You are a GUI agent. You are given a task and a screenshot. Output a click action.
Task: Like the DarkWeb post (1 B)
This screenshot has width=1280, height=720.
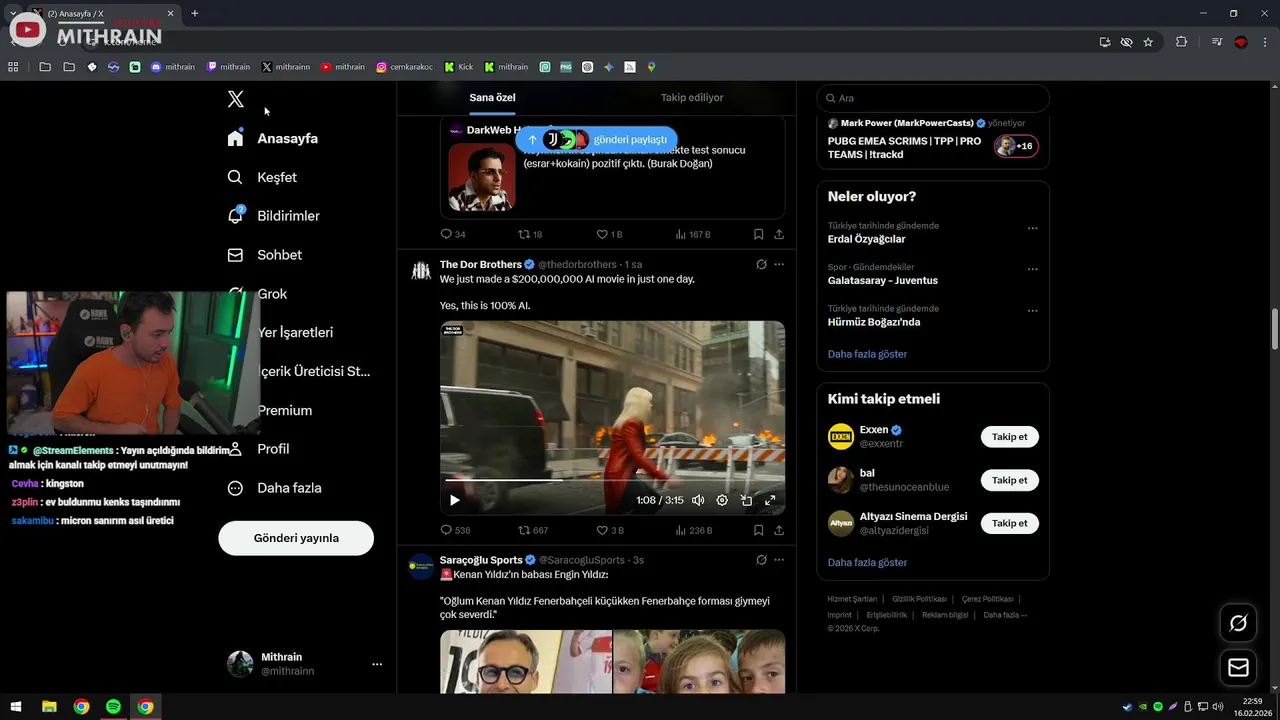[610, 234]
